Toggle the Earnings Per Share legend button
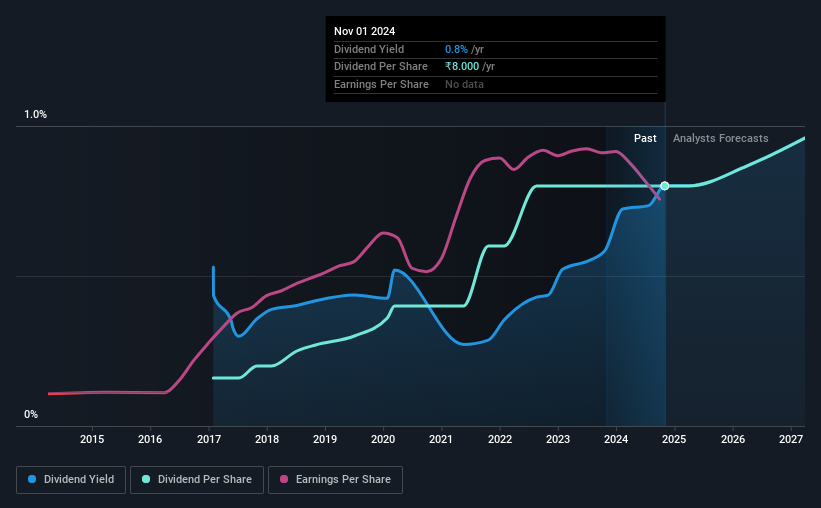 335,480
